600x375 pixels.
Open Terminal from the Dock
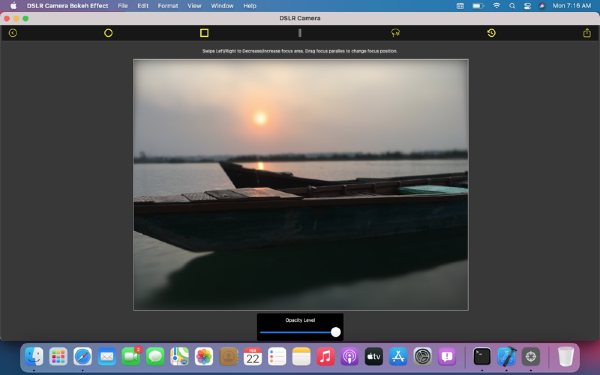[482, 357]
